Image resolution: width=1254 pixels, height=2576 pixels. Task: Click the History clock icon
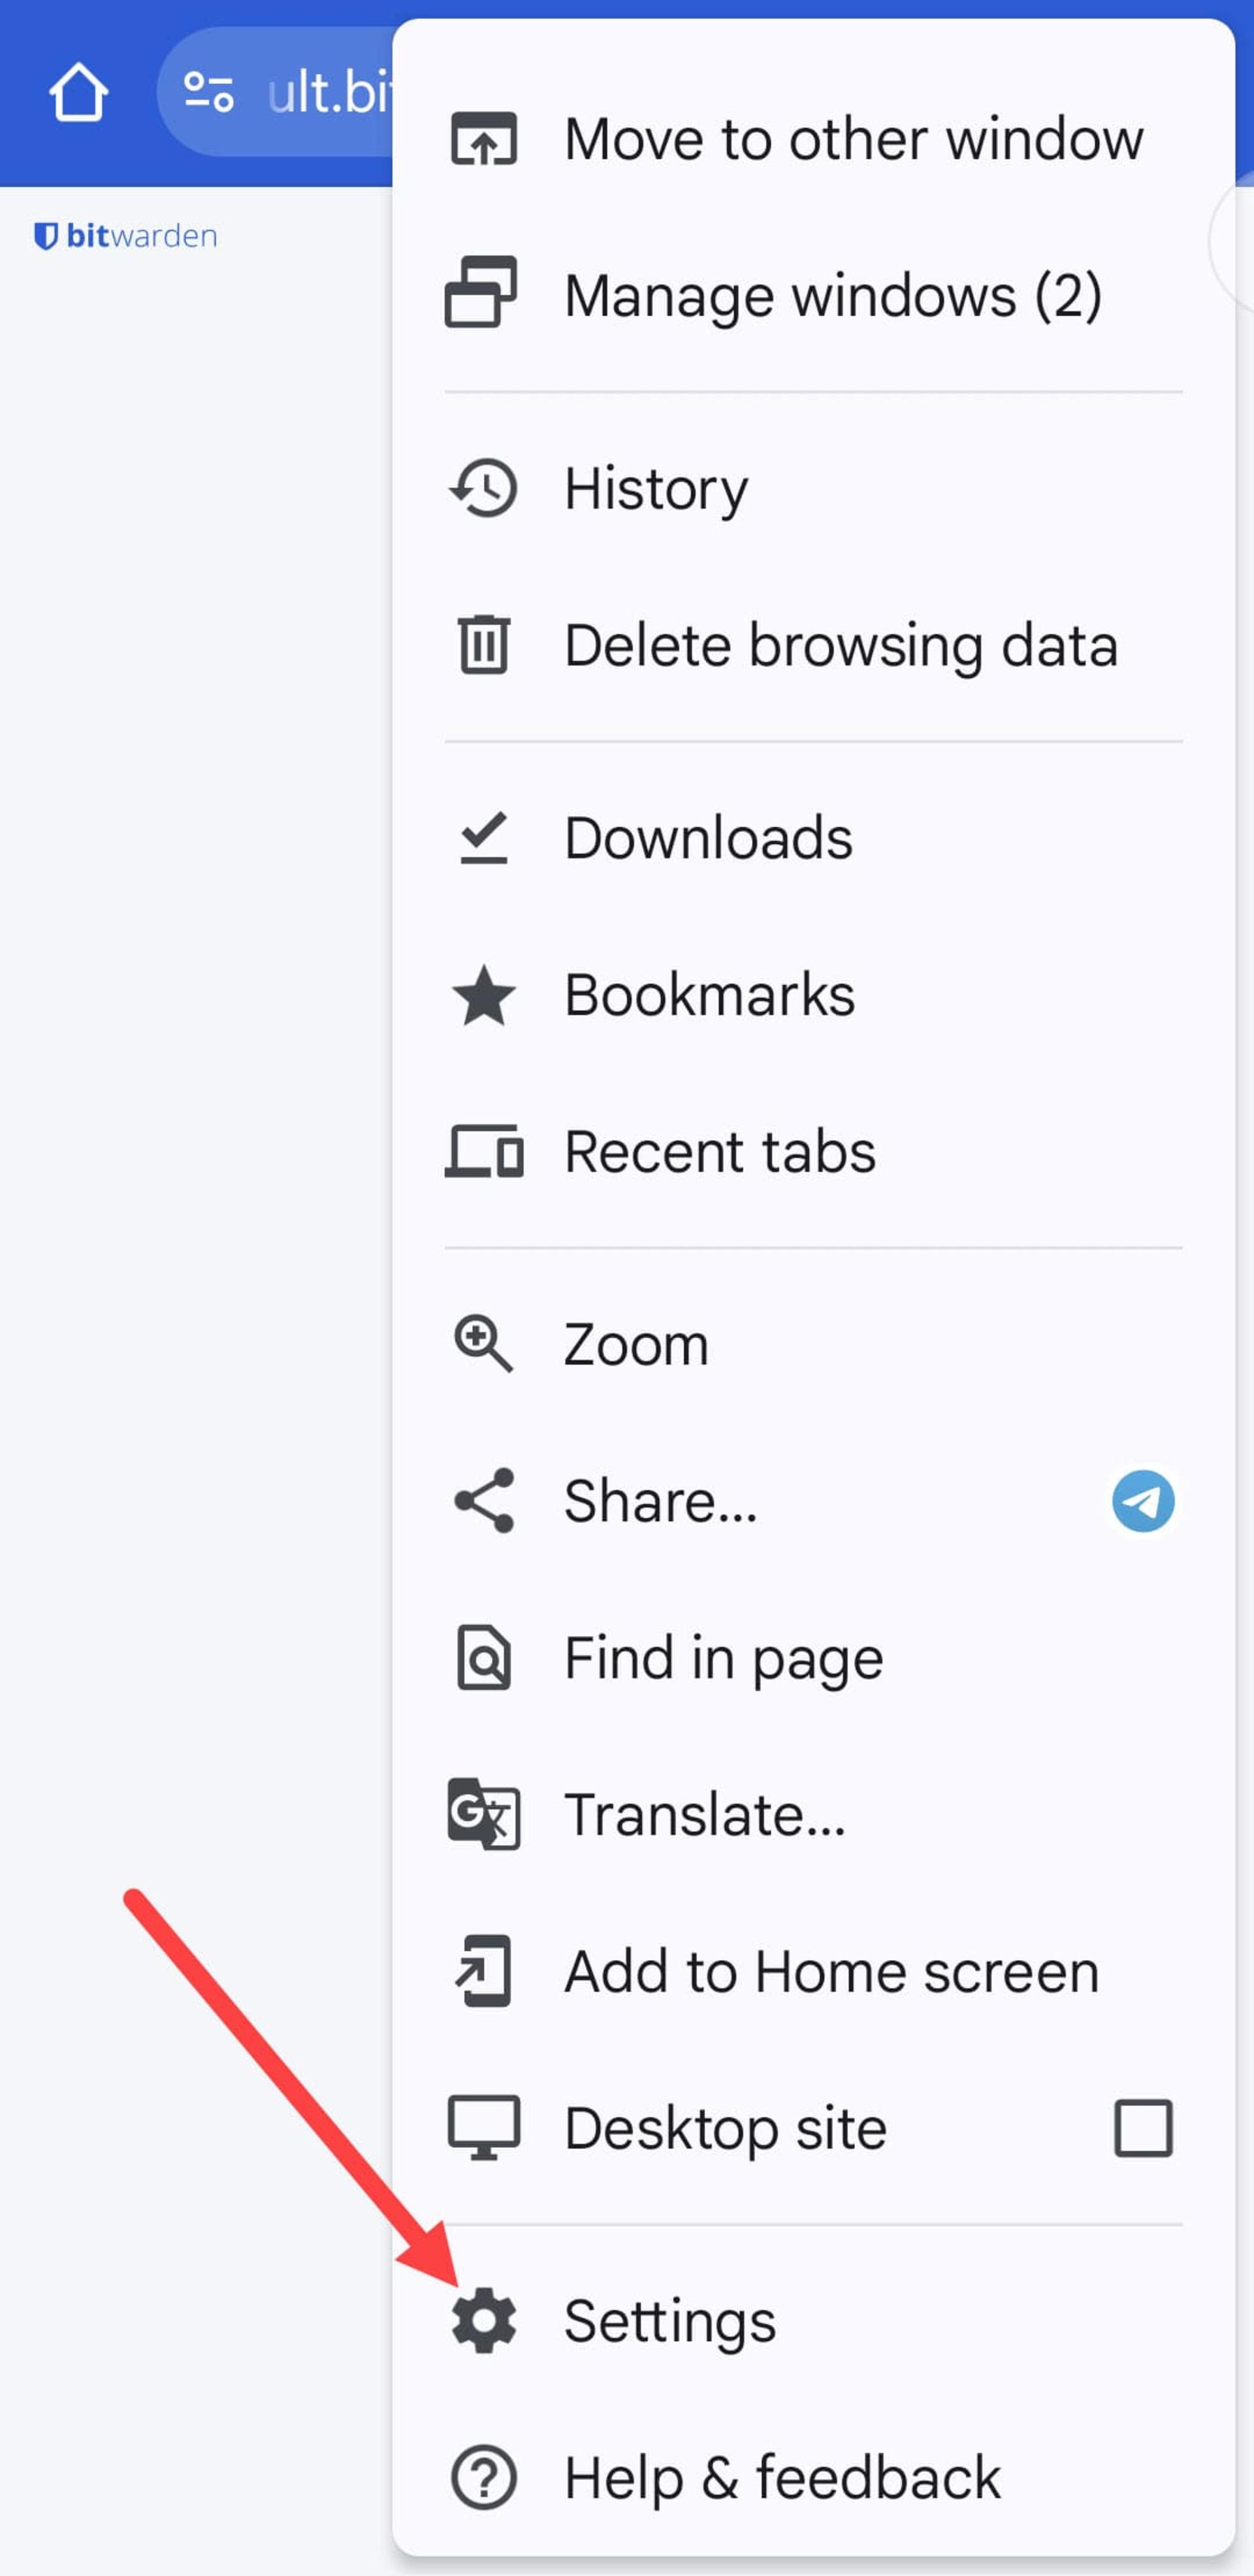[483, 488]
